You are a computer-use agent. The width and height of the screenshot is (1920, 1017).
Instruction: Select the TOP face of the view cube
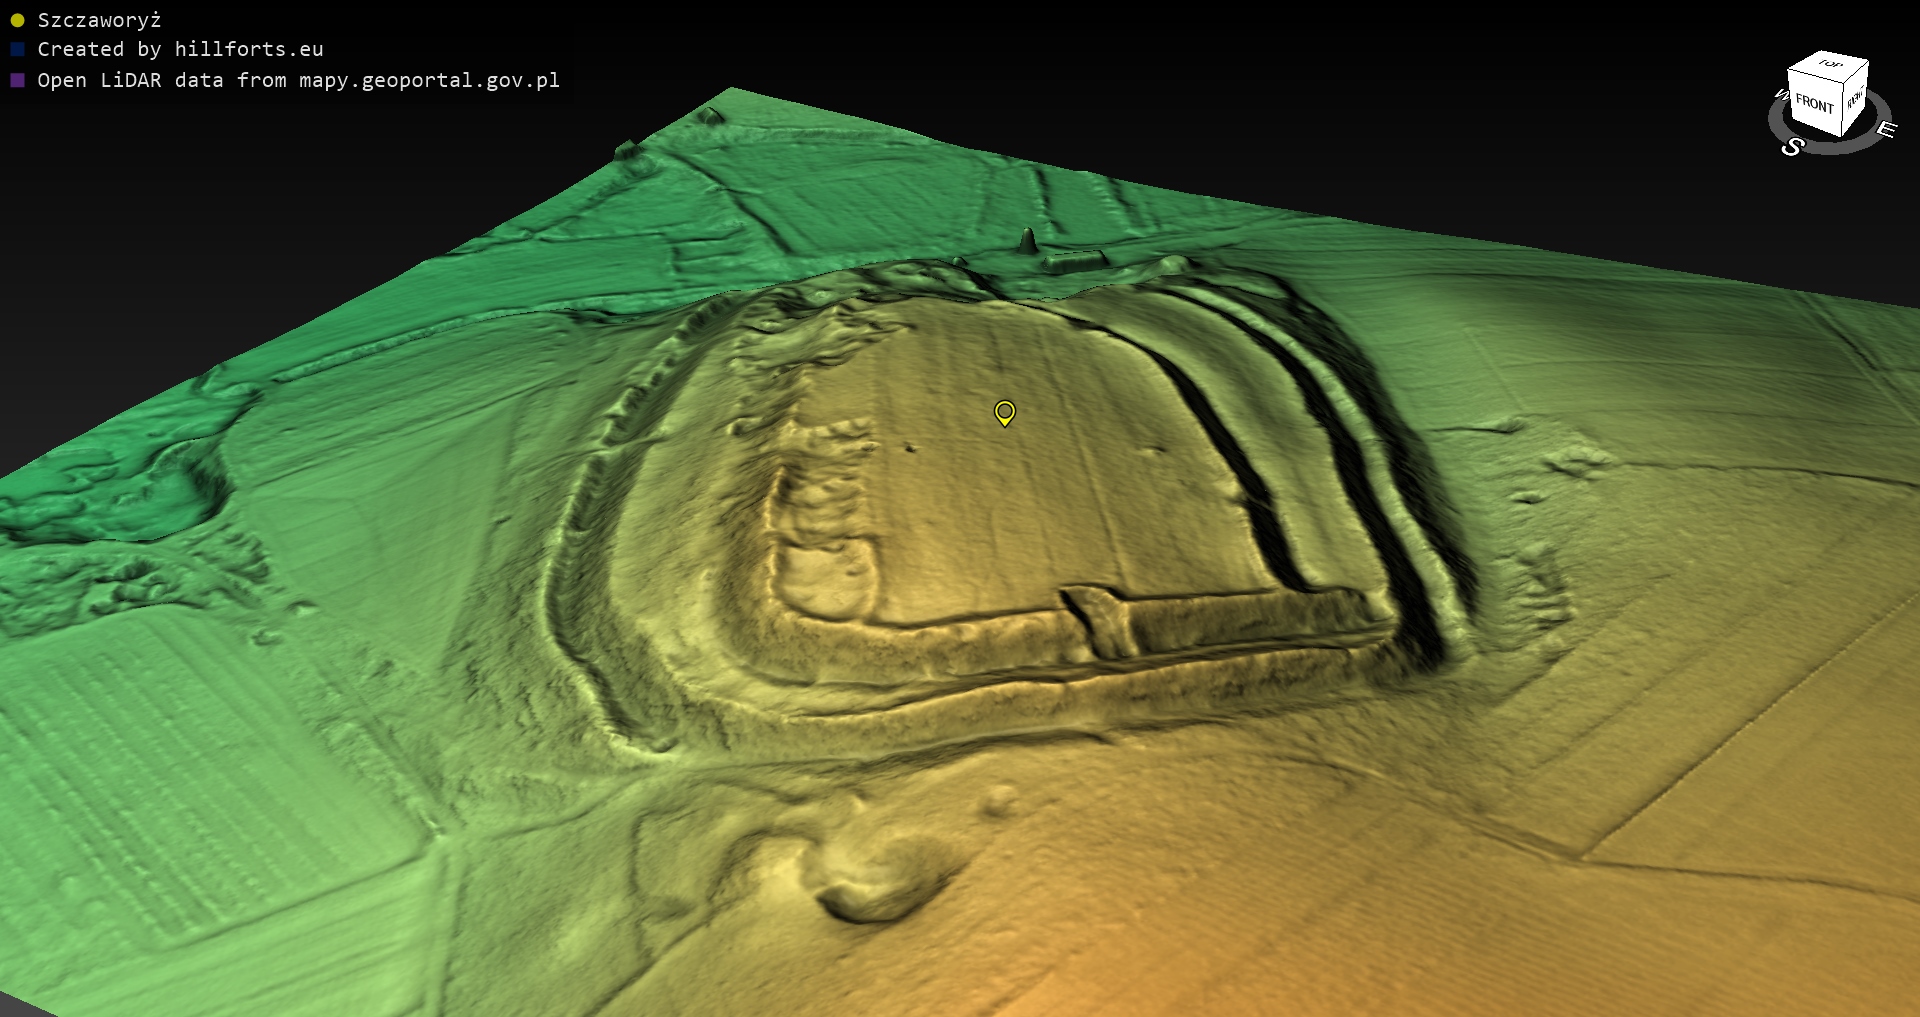click(1829, 65)
